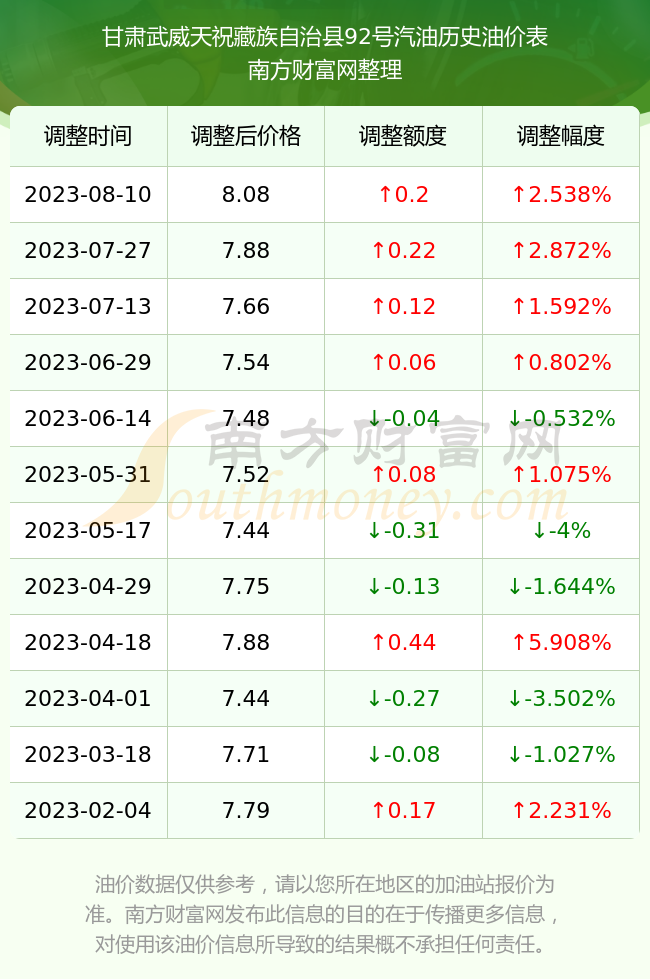Click the ↓-0.532% percentage cell
This screenshot has height=980, width=650.
tap(561, 418)
